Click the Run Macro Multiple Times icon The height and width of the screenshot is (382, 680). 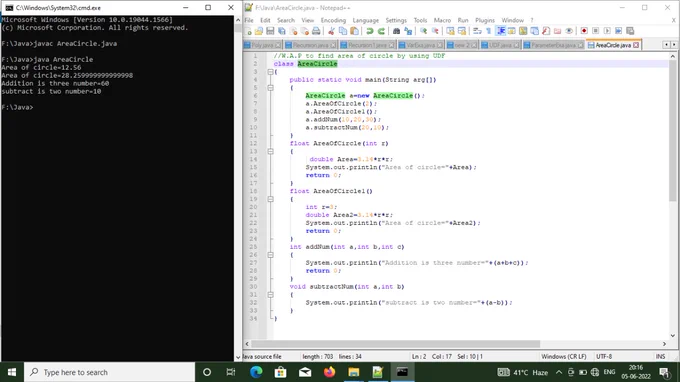pos(618,31)
